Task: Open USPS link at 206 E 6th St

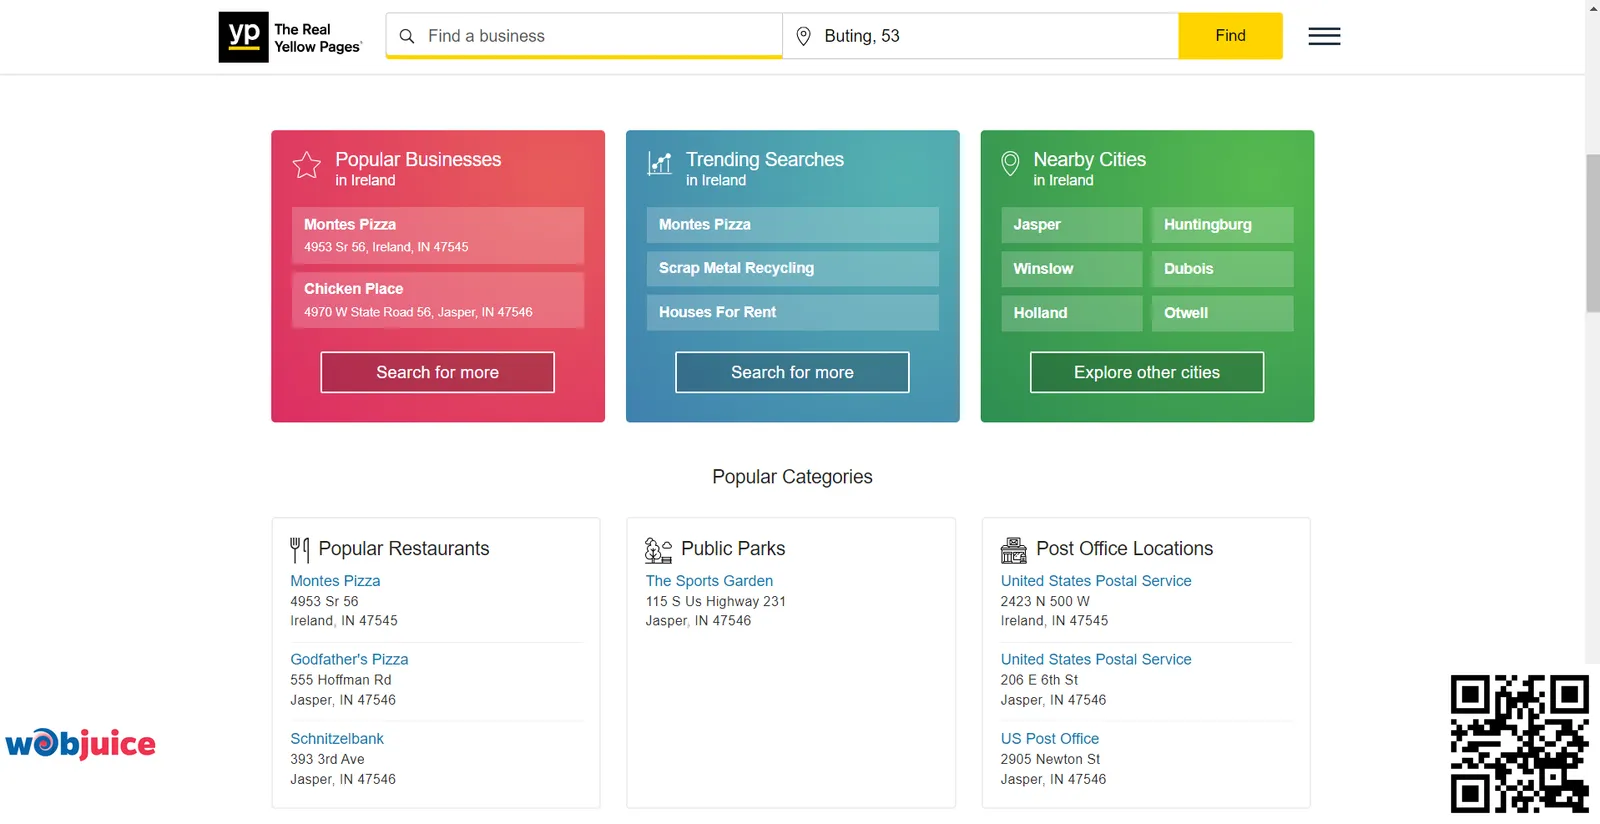Action: pyautogui.click(x=1096, y=660)
